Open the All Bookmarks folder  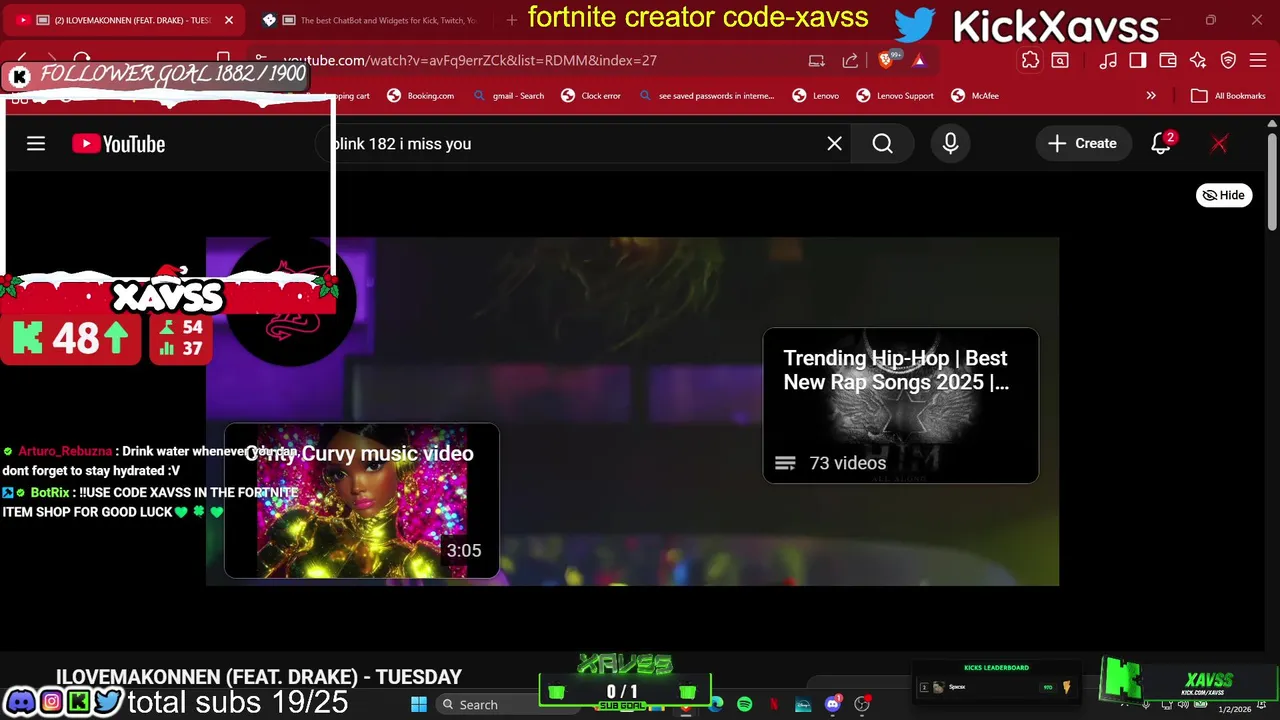tap(1229, 96)
